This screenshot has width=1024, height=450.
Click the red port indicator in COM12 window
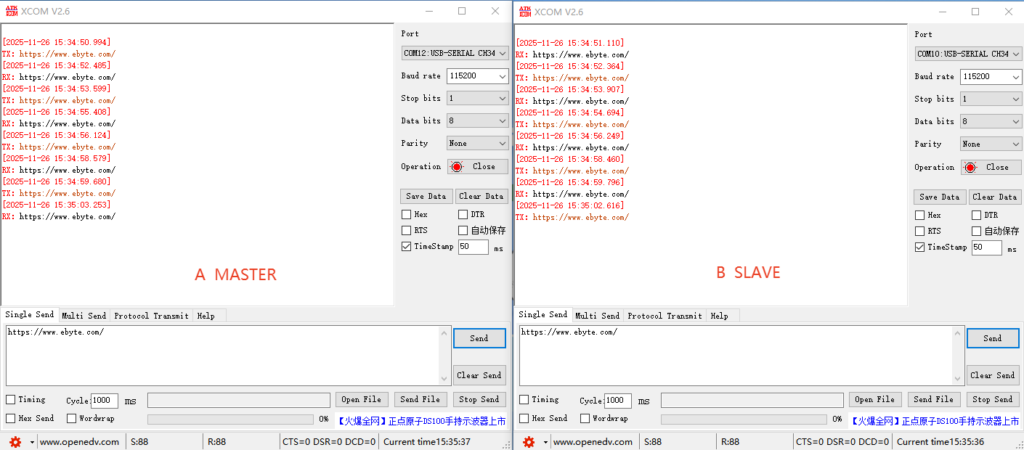point(458,167)
